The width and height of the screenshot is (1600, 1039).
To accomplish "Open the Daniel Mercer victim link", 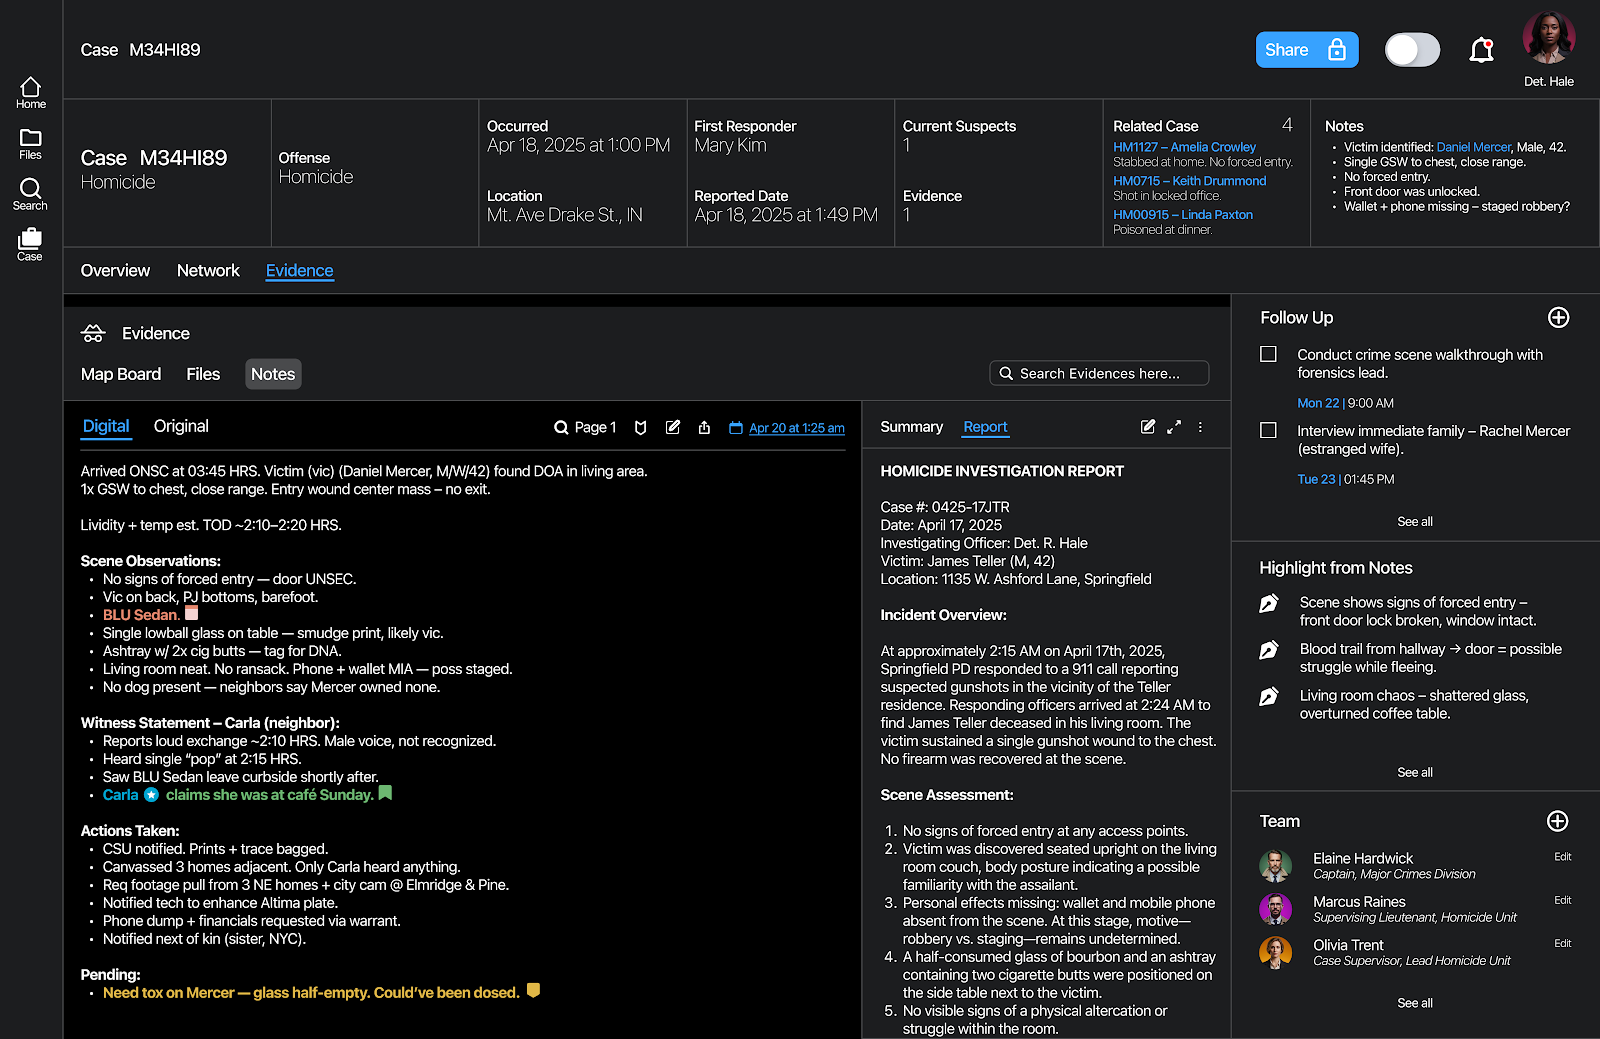I will click(x=1473, y=147).
